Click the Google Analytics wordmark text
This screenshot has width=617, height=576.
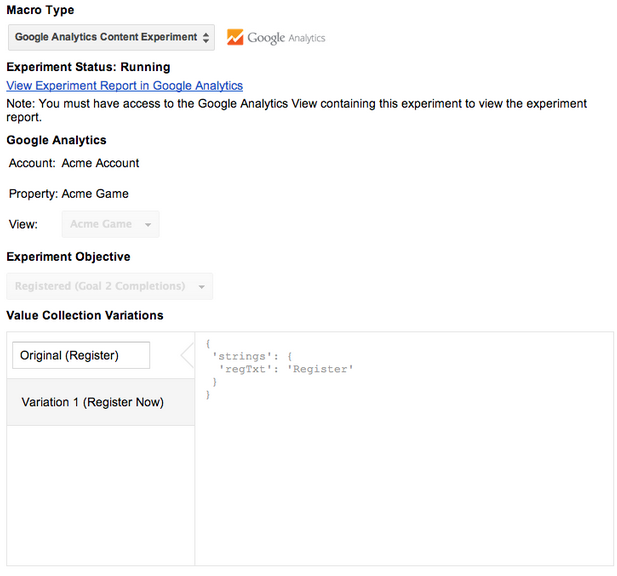[286, 38]
